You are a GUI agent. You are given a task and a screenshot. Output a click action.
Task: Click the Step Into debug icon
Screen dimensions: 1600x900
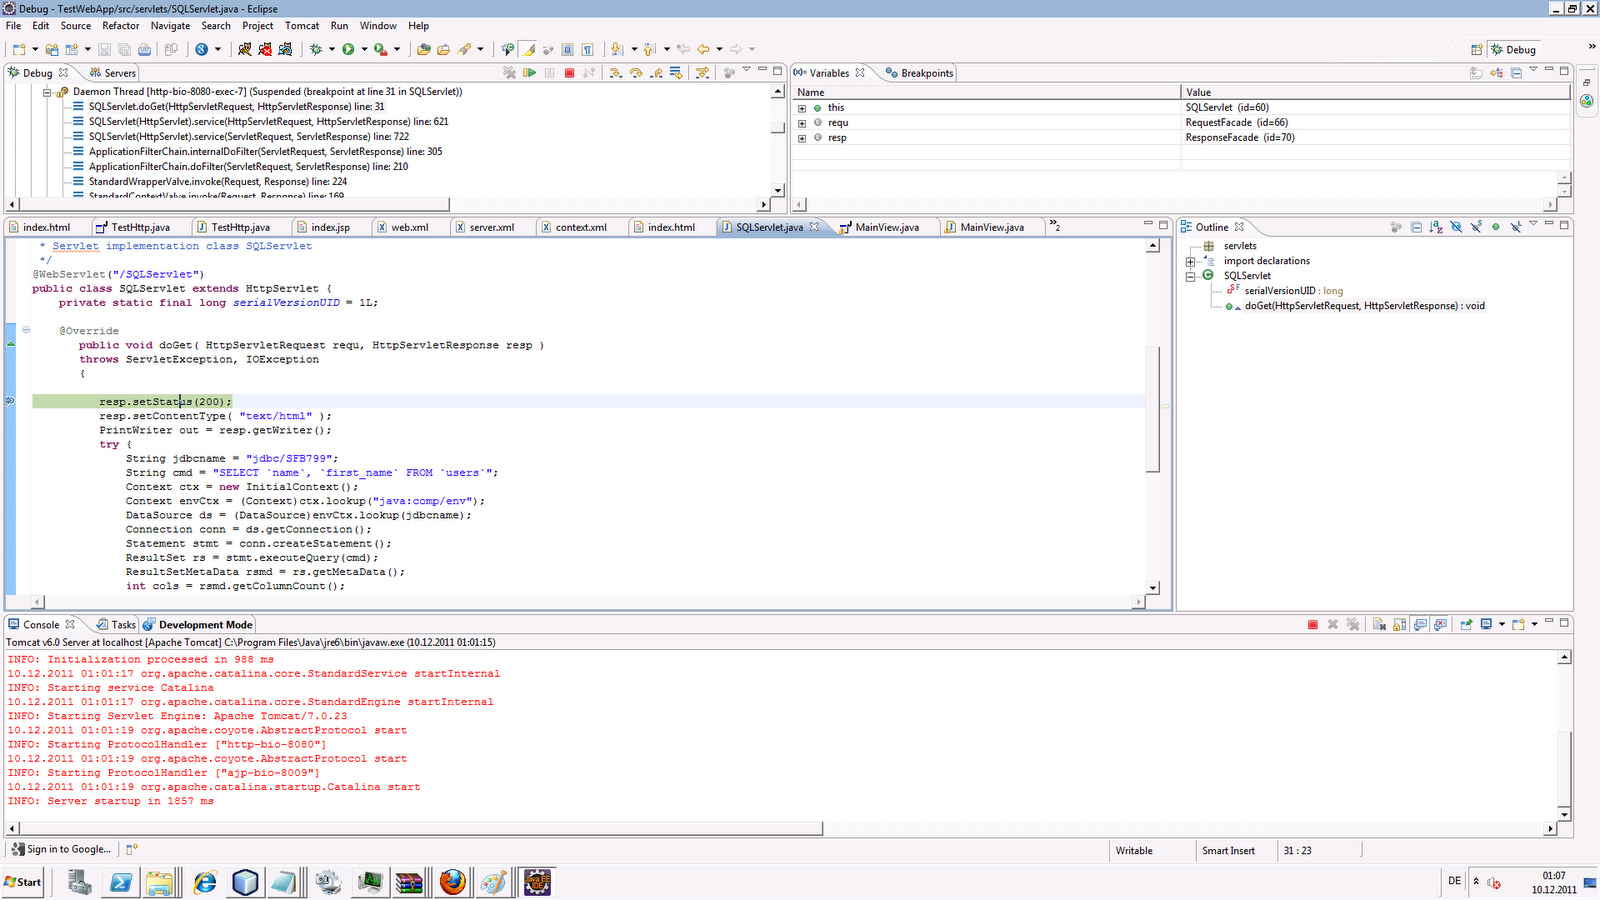(x=615, y=72)
